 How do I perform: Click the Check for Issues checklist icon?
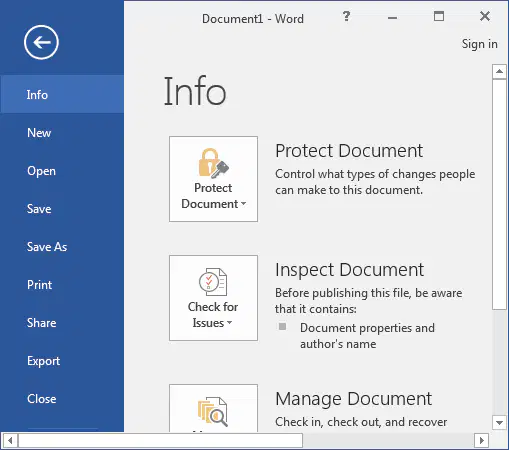(213, 282)
